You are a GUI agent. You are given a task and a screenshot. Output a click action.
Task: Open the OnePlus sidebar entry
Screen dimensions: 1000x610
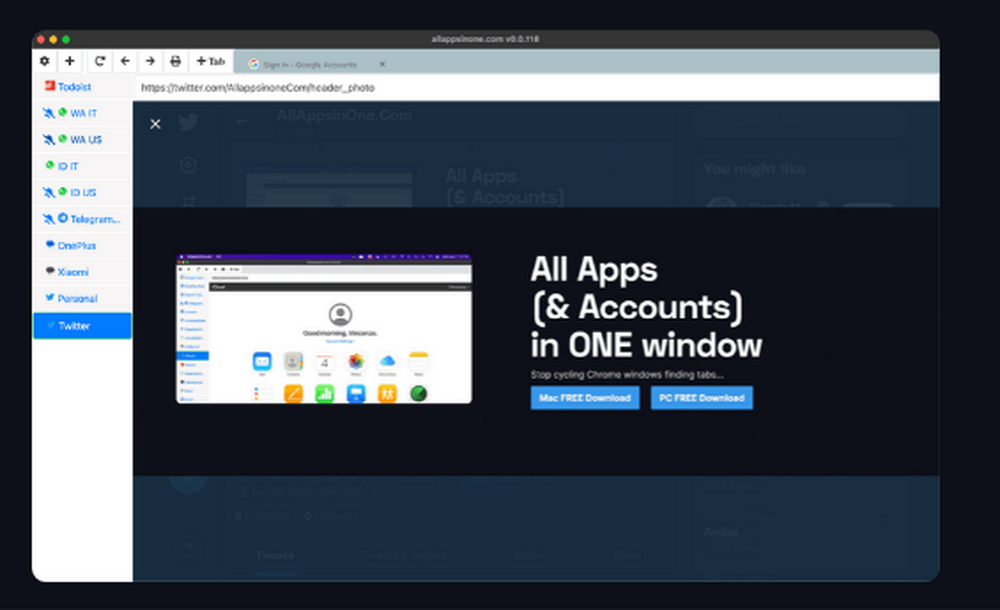(x=82, y=245)
